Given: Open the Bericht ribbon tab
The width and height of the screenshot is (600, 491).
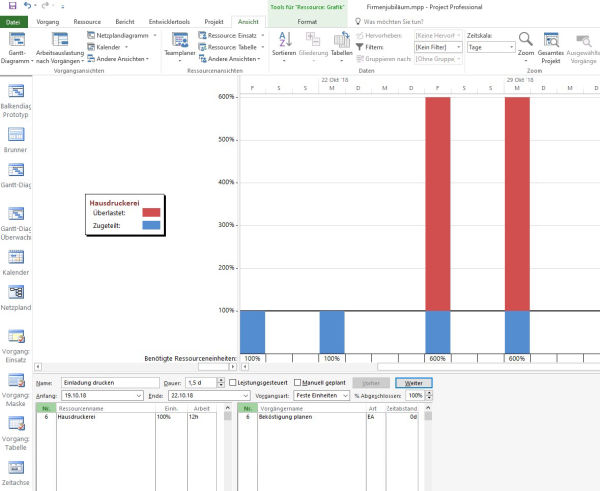Looking at the screenshot, I should 125,20.
